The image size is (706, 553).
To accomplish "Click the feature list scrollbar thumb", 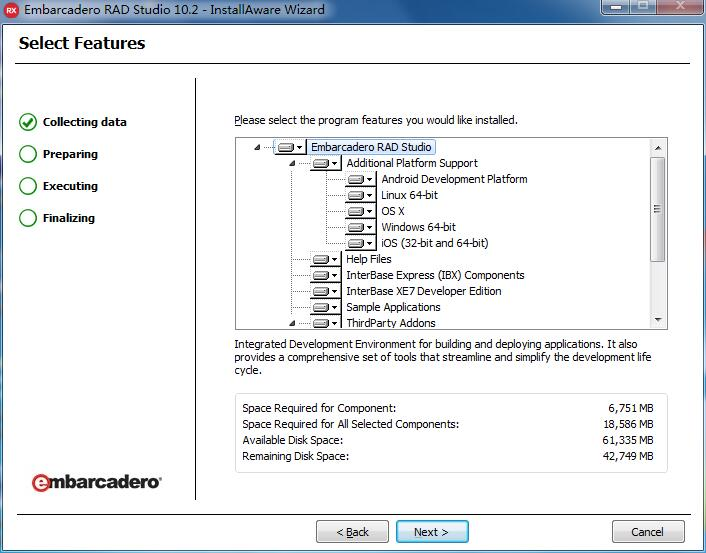I will [658, 209].
